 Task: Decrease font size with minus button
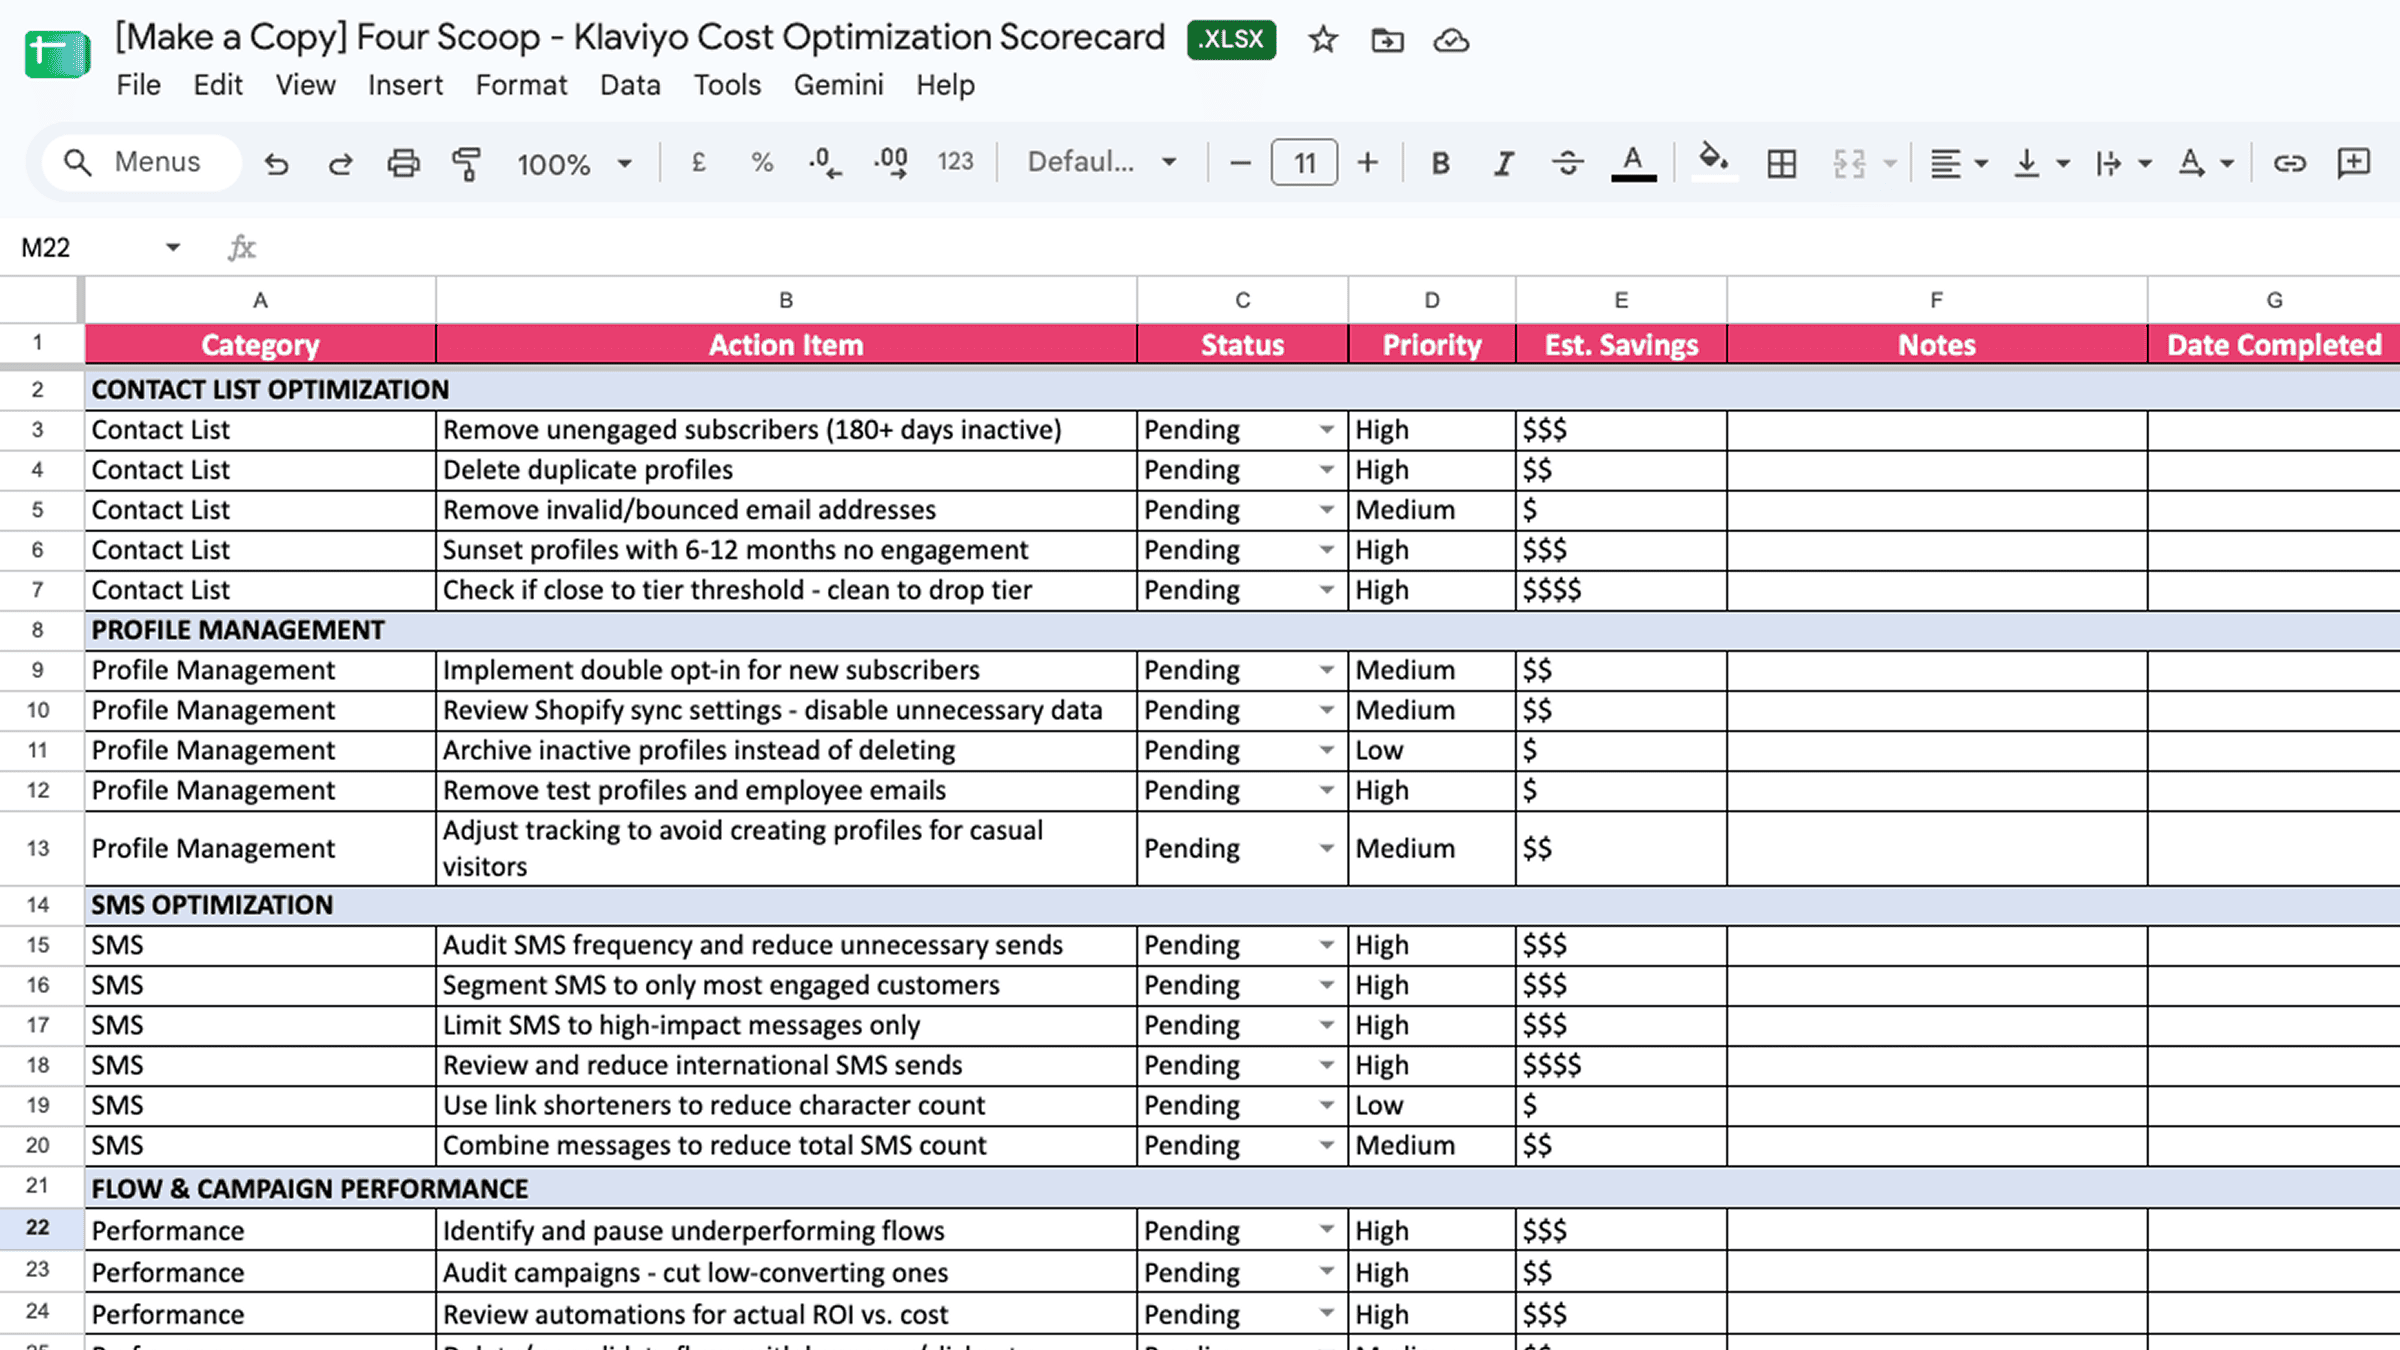point(1240,162)
